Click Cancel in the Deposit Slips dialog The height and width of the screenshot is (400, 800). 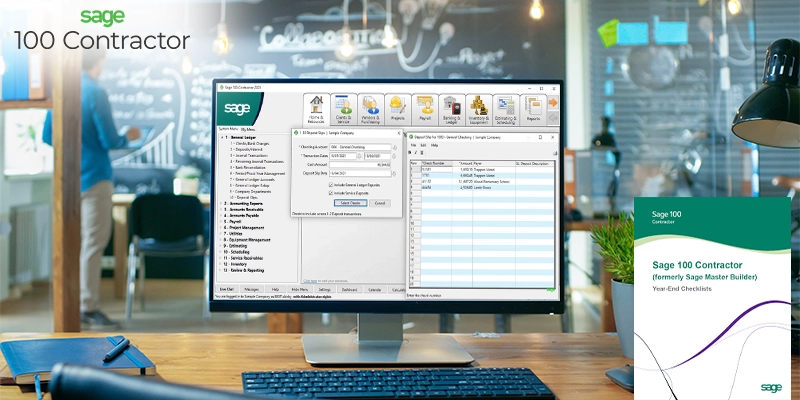pos(380,203)
